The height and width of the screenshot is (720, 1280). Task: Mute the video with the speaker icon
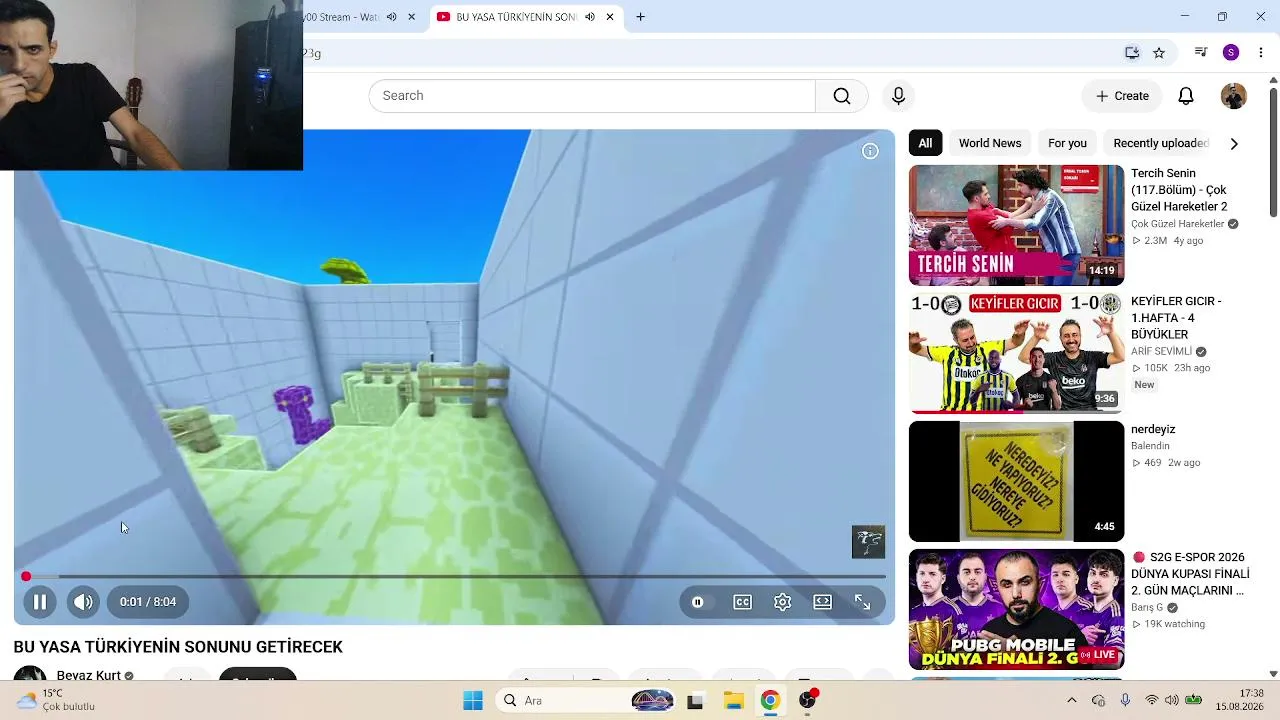(x=83, y=602)
